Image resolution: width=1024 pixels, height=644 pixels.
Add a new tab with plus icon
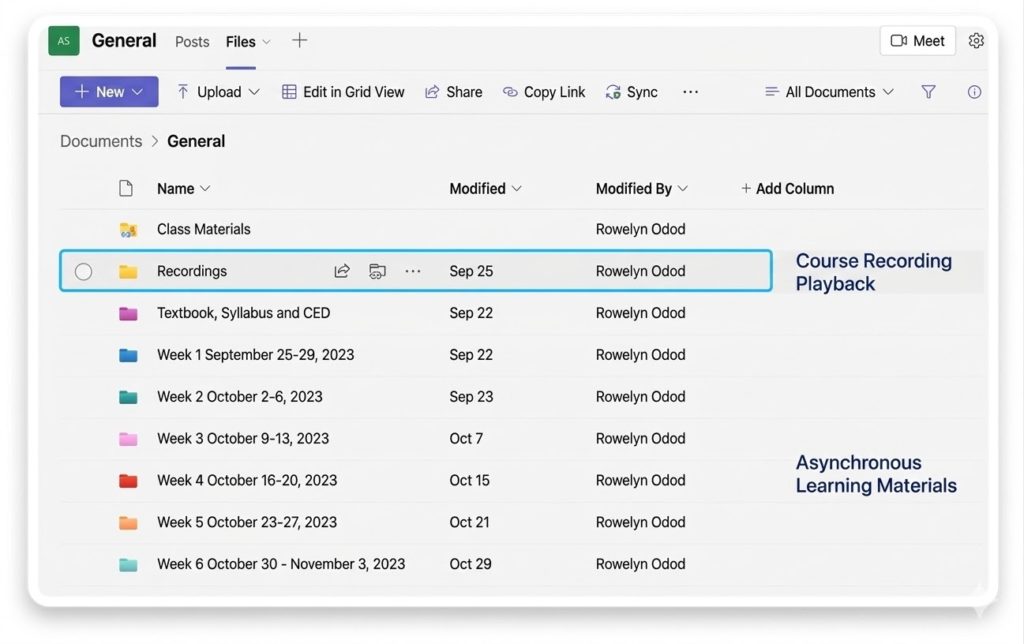(x=299, y=41)
